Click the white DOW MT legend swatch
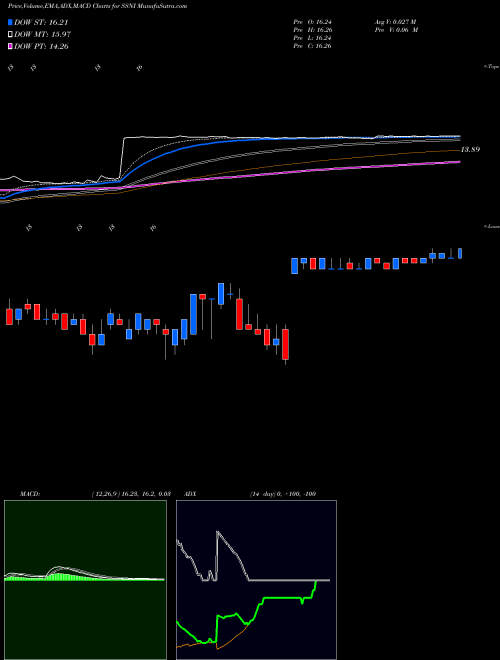The width and height of the screenshot is (500, 660). [11, 35]
